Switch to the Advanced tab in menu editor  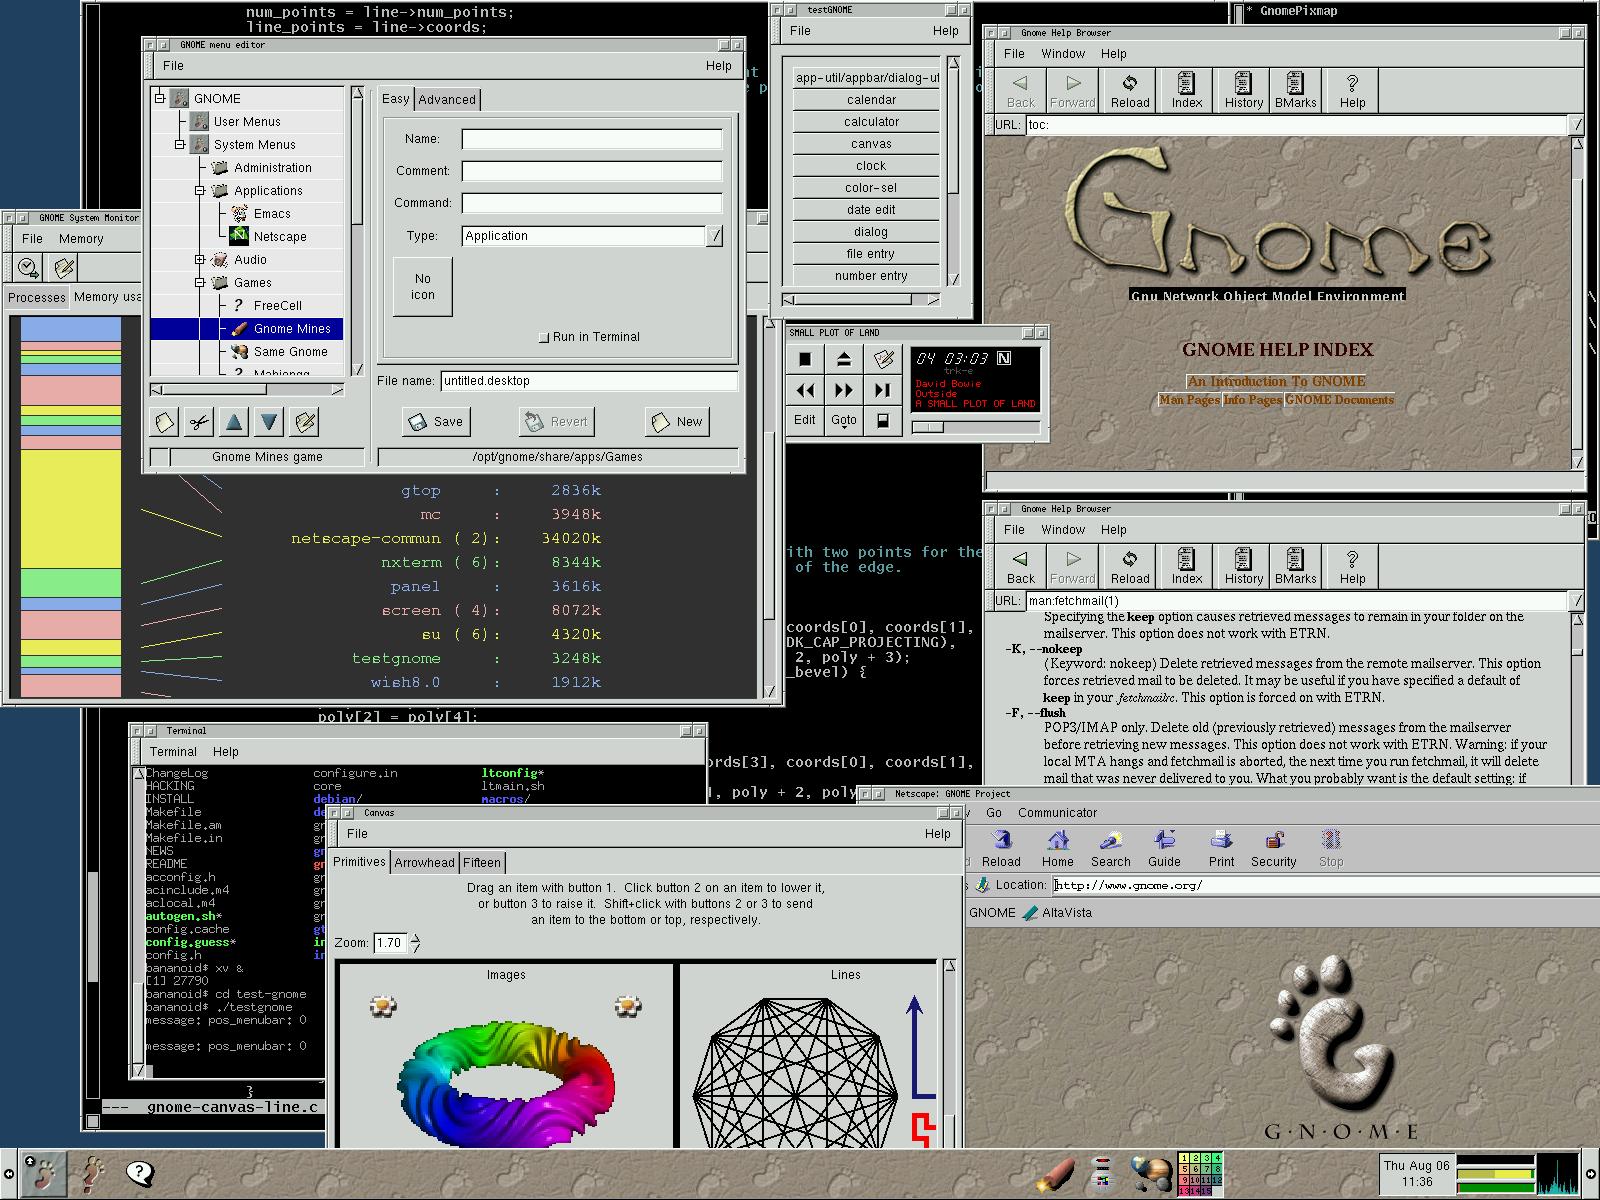[447, 99]
